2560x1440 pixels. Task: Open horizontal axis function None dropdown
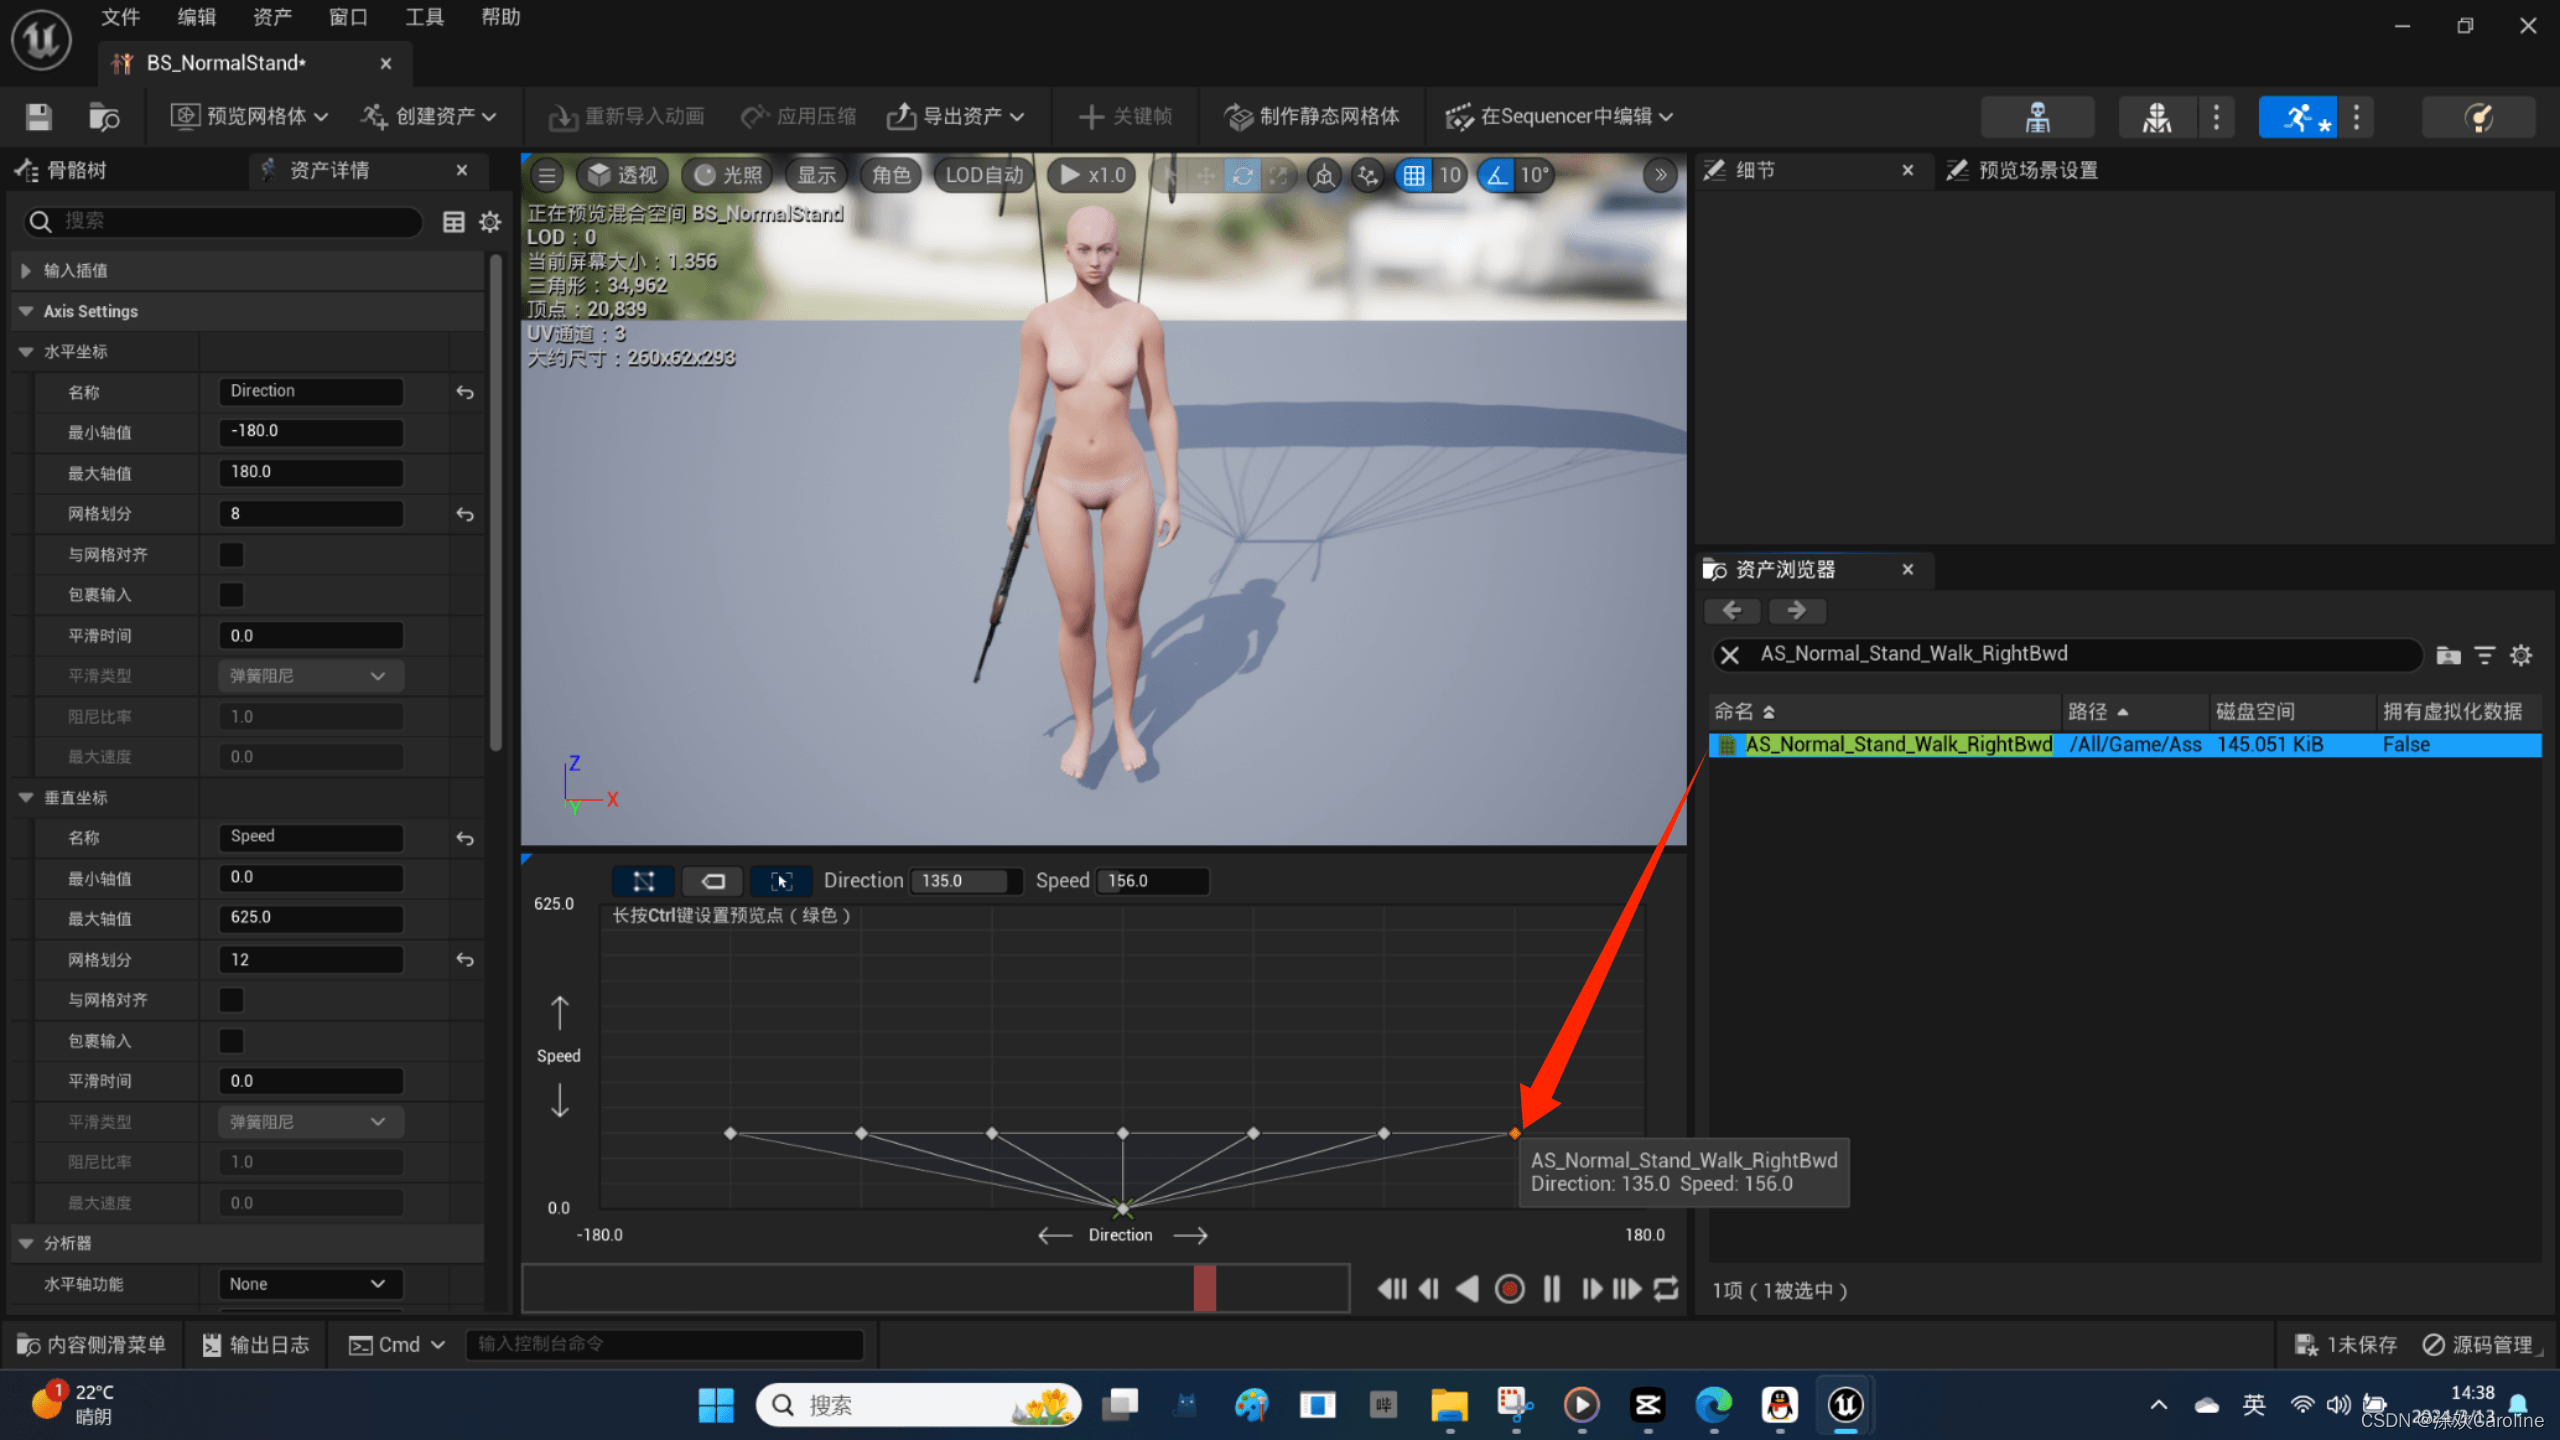(x=309, y=1284)
